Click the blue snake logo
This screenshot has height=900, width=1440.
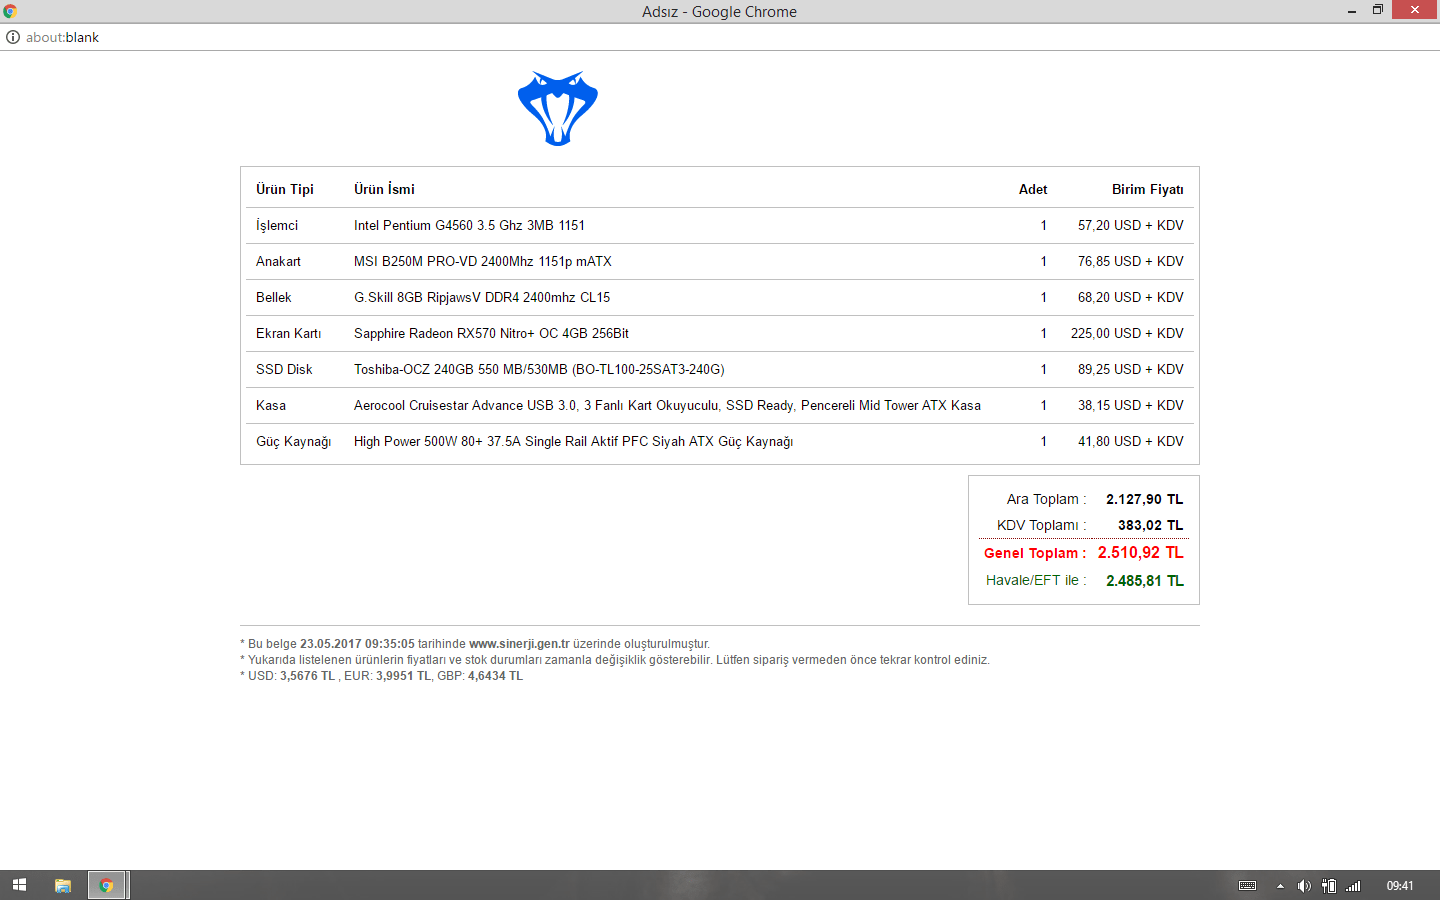(558, 108)
